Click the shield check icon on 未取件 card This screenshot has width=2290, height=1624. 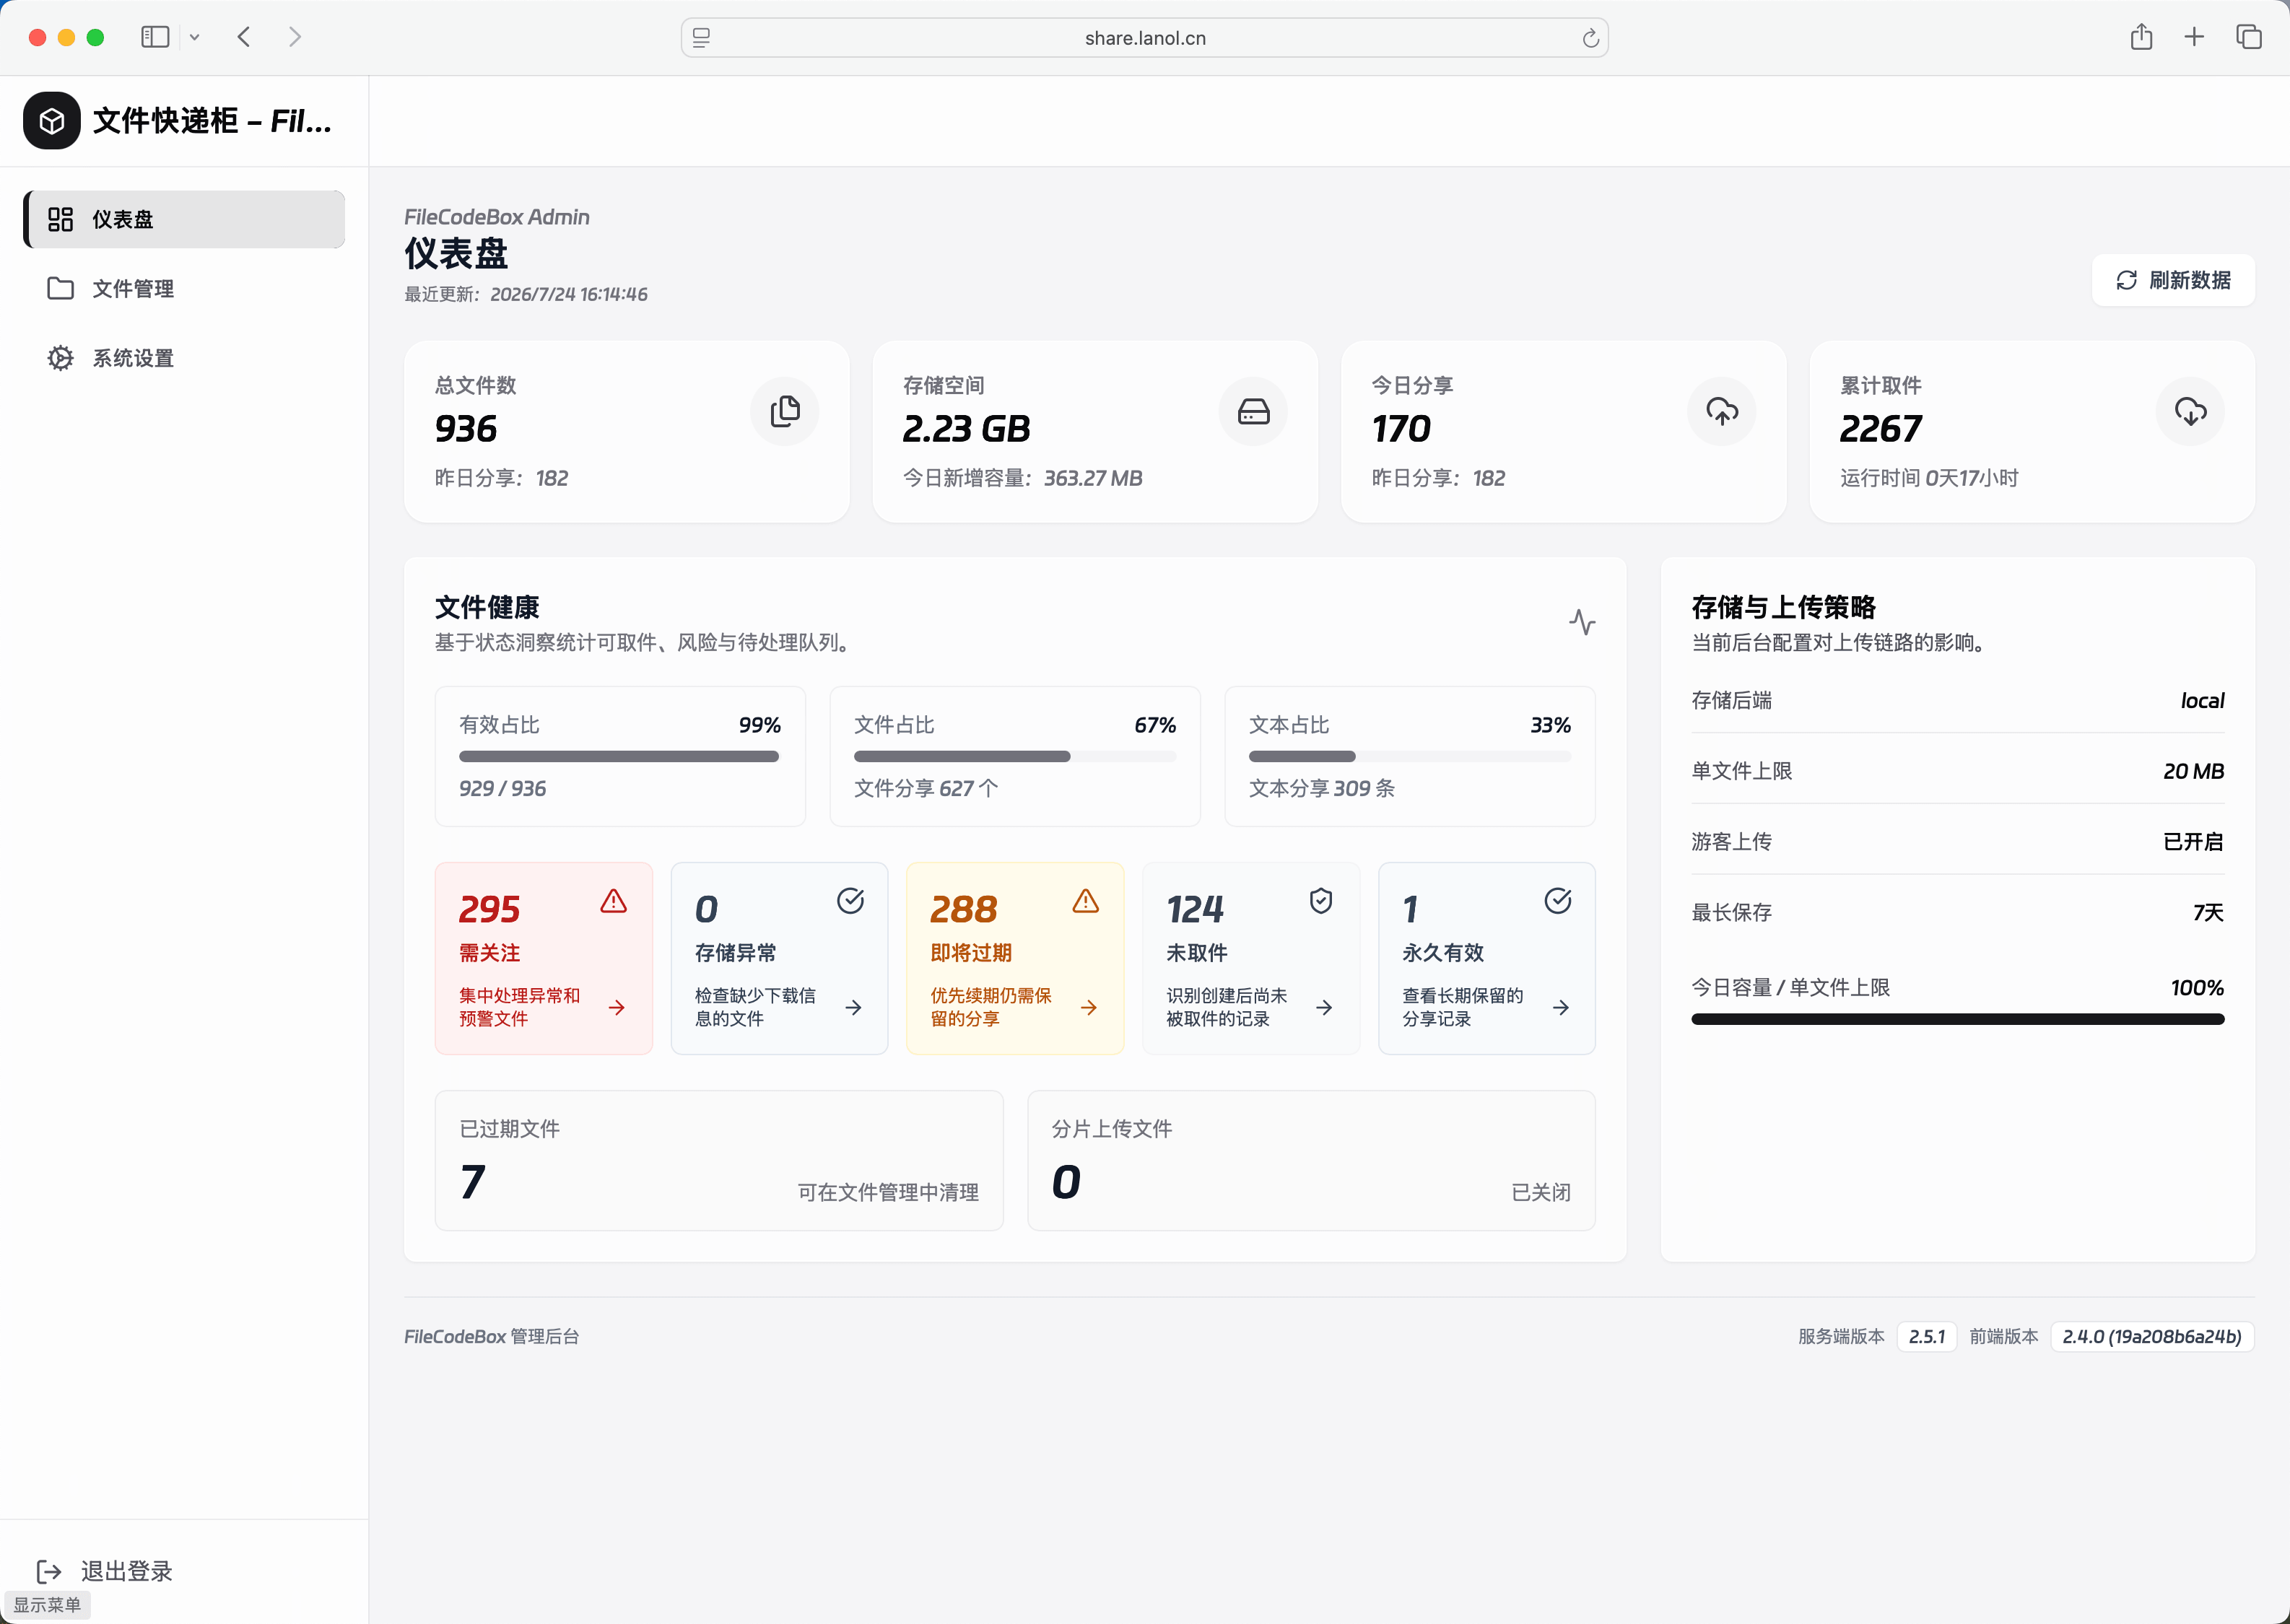click(1321, 901)
